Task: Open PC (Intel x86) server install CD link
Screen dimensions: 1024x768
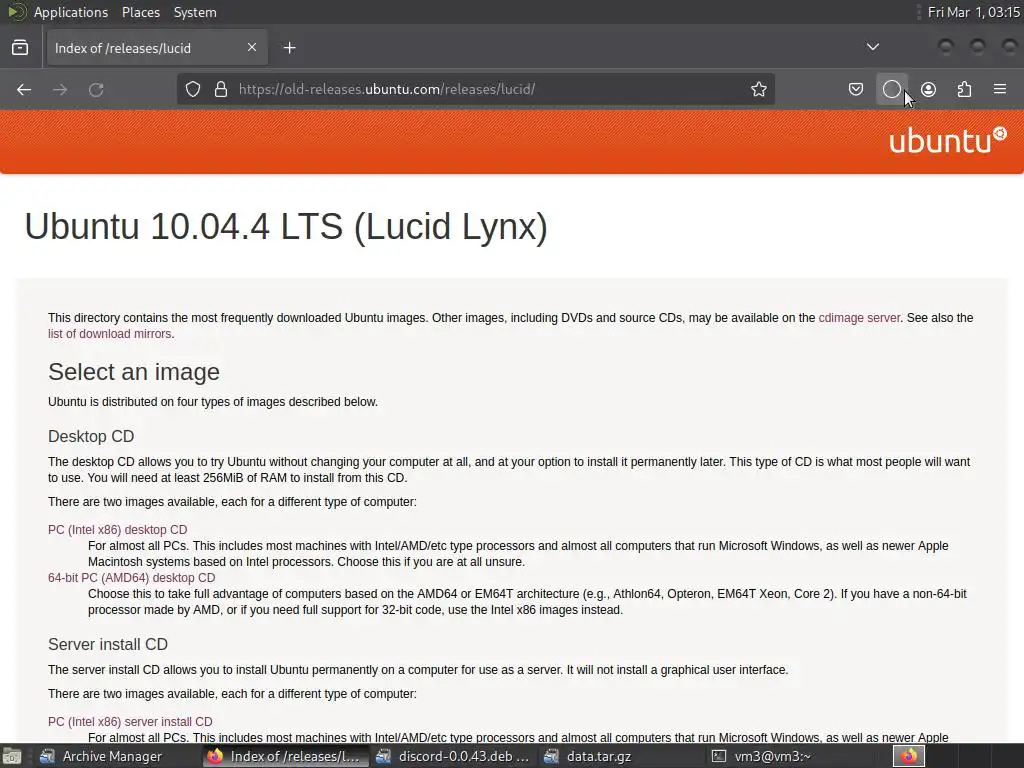Action: (x=130, y=722)
